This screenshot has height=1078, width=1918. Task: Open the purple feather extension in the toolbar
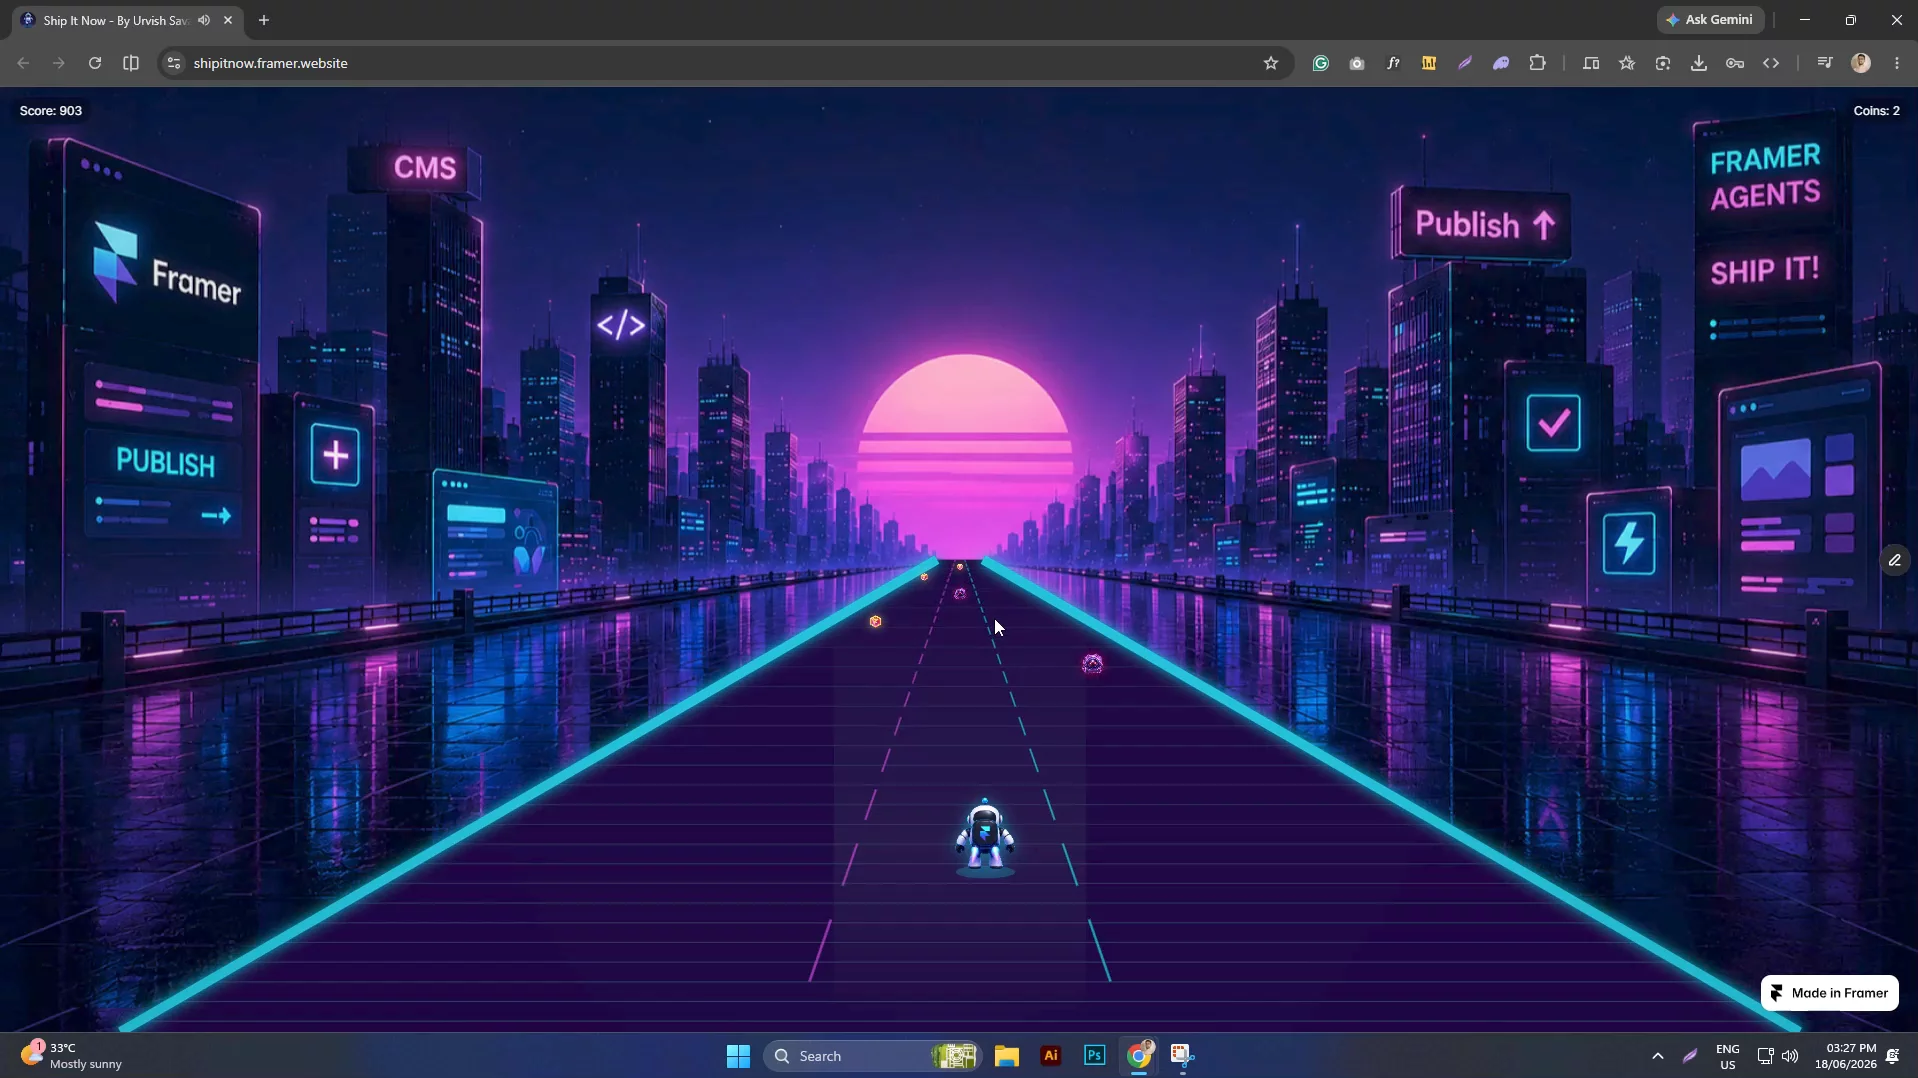[x=1465, y=63]
